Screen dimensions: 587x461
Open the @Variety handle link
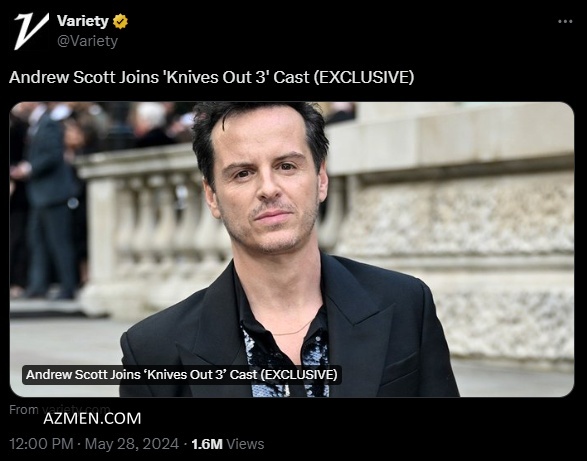tap(88, 40)
